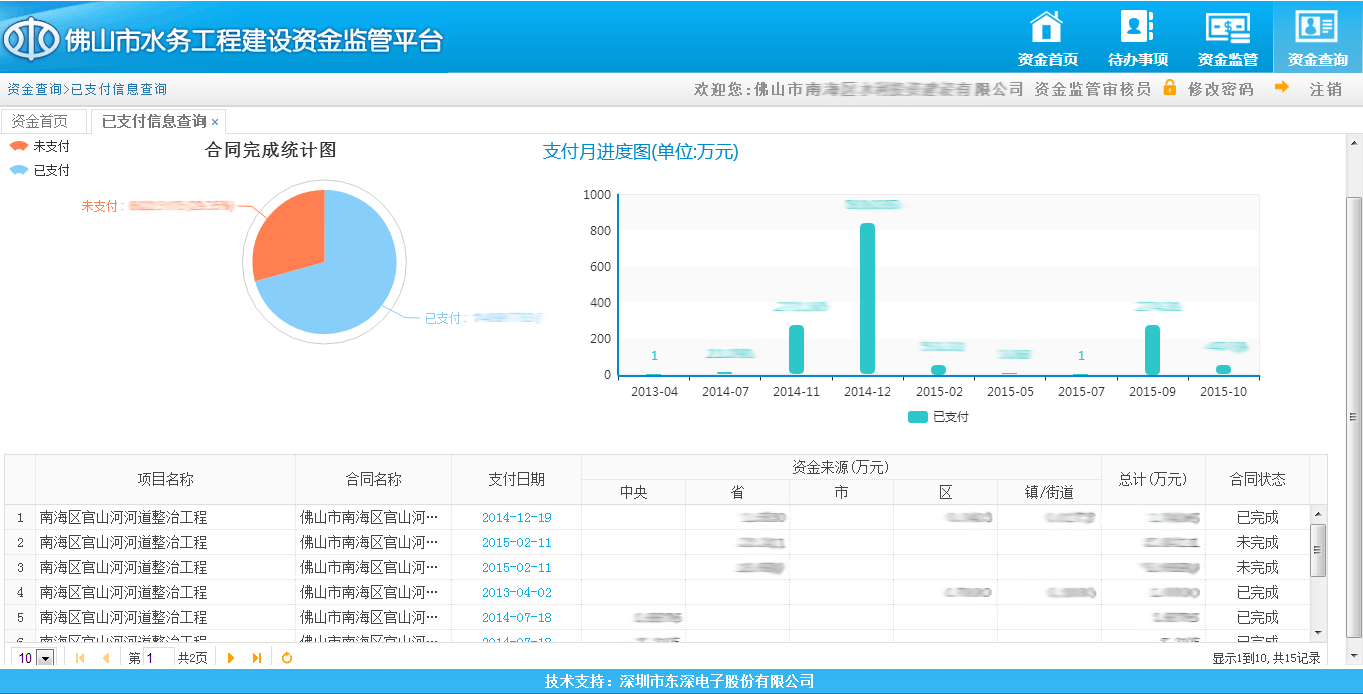The height and width of the screenshot is (694, 1363).
Task: Click 注销 to log out
Action: [x=1325, y=89]
